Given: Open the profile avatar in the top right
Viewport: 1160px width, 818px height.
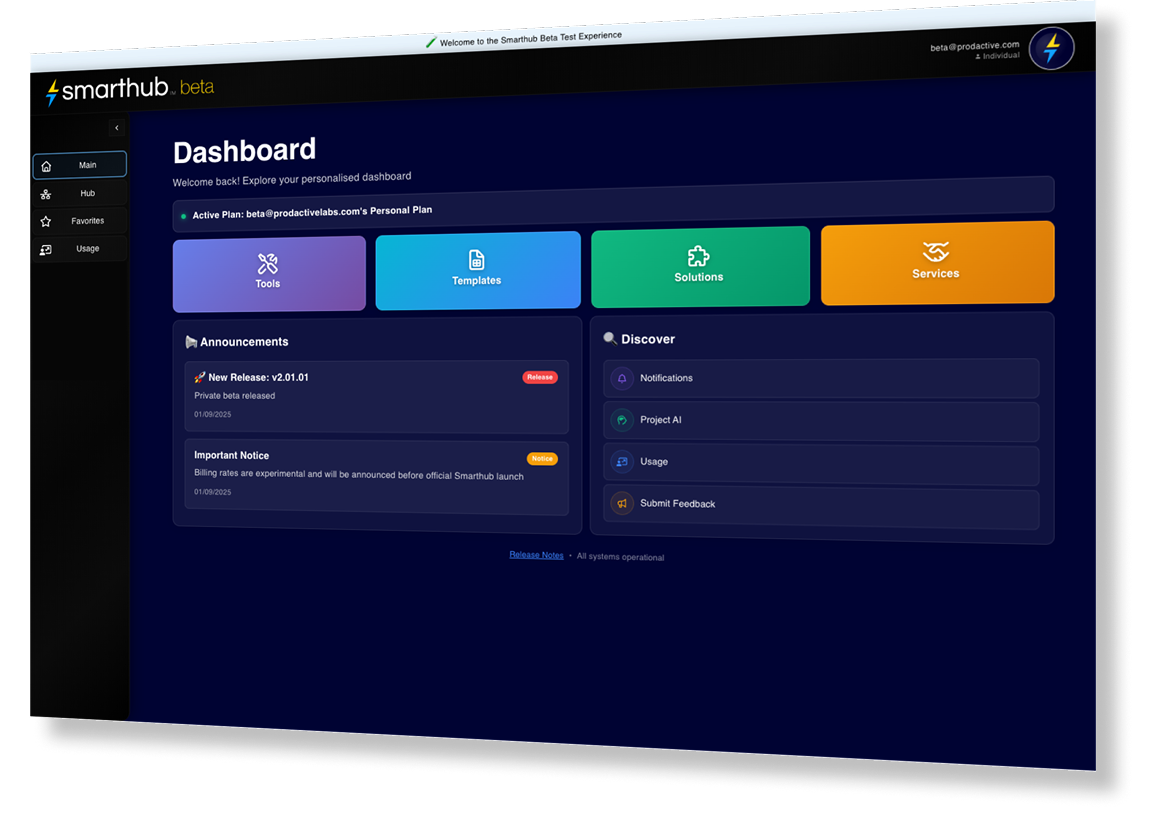Looking at the screenshot, I should tap(1051, 47).
